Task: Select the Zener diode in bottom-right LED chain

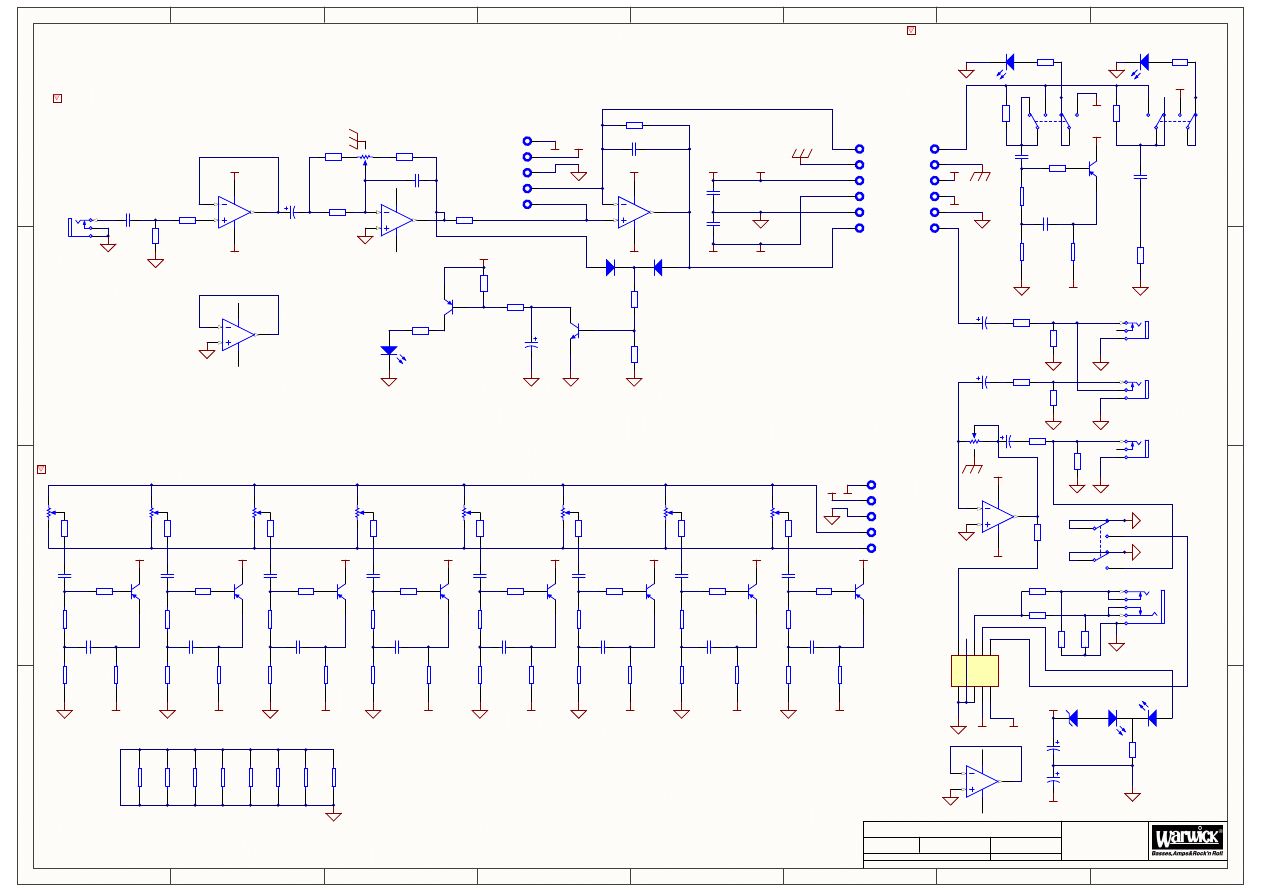Action: click(x=1072, y=718)
